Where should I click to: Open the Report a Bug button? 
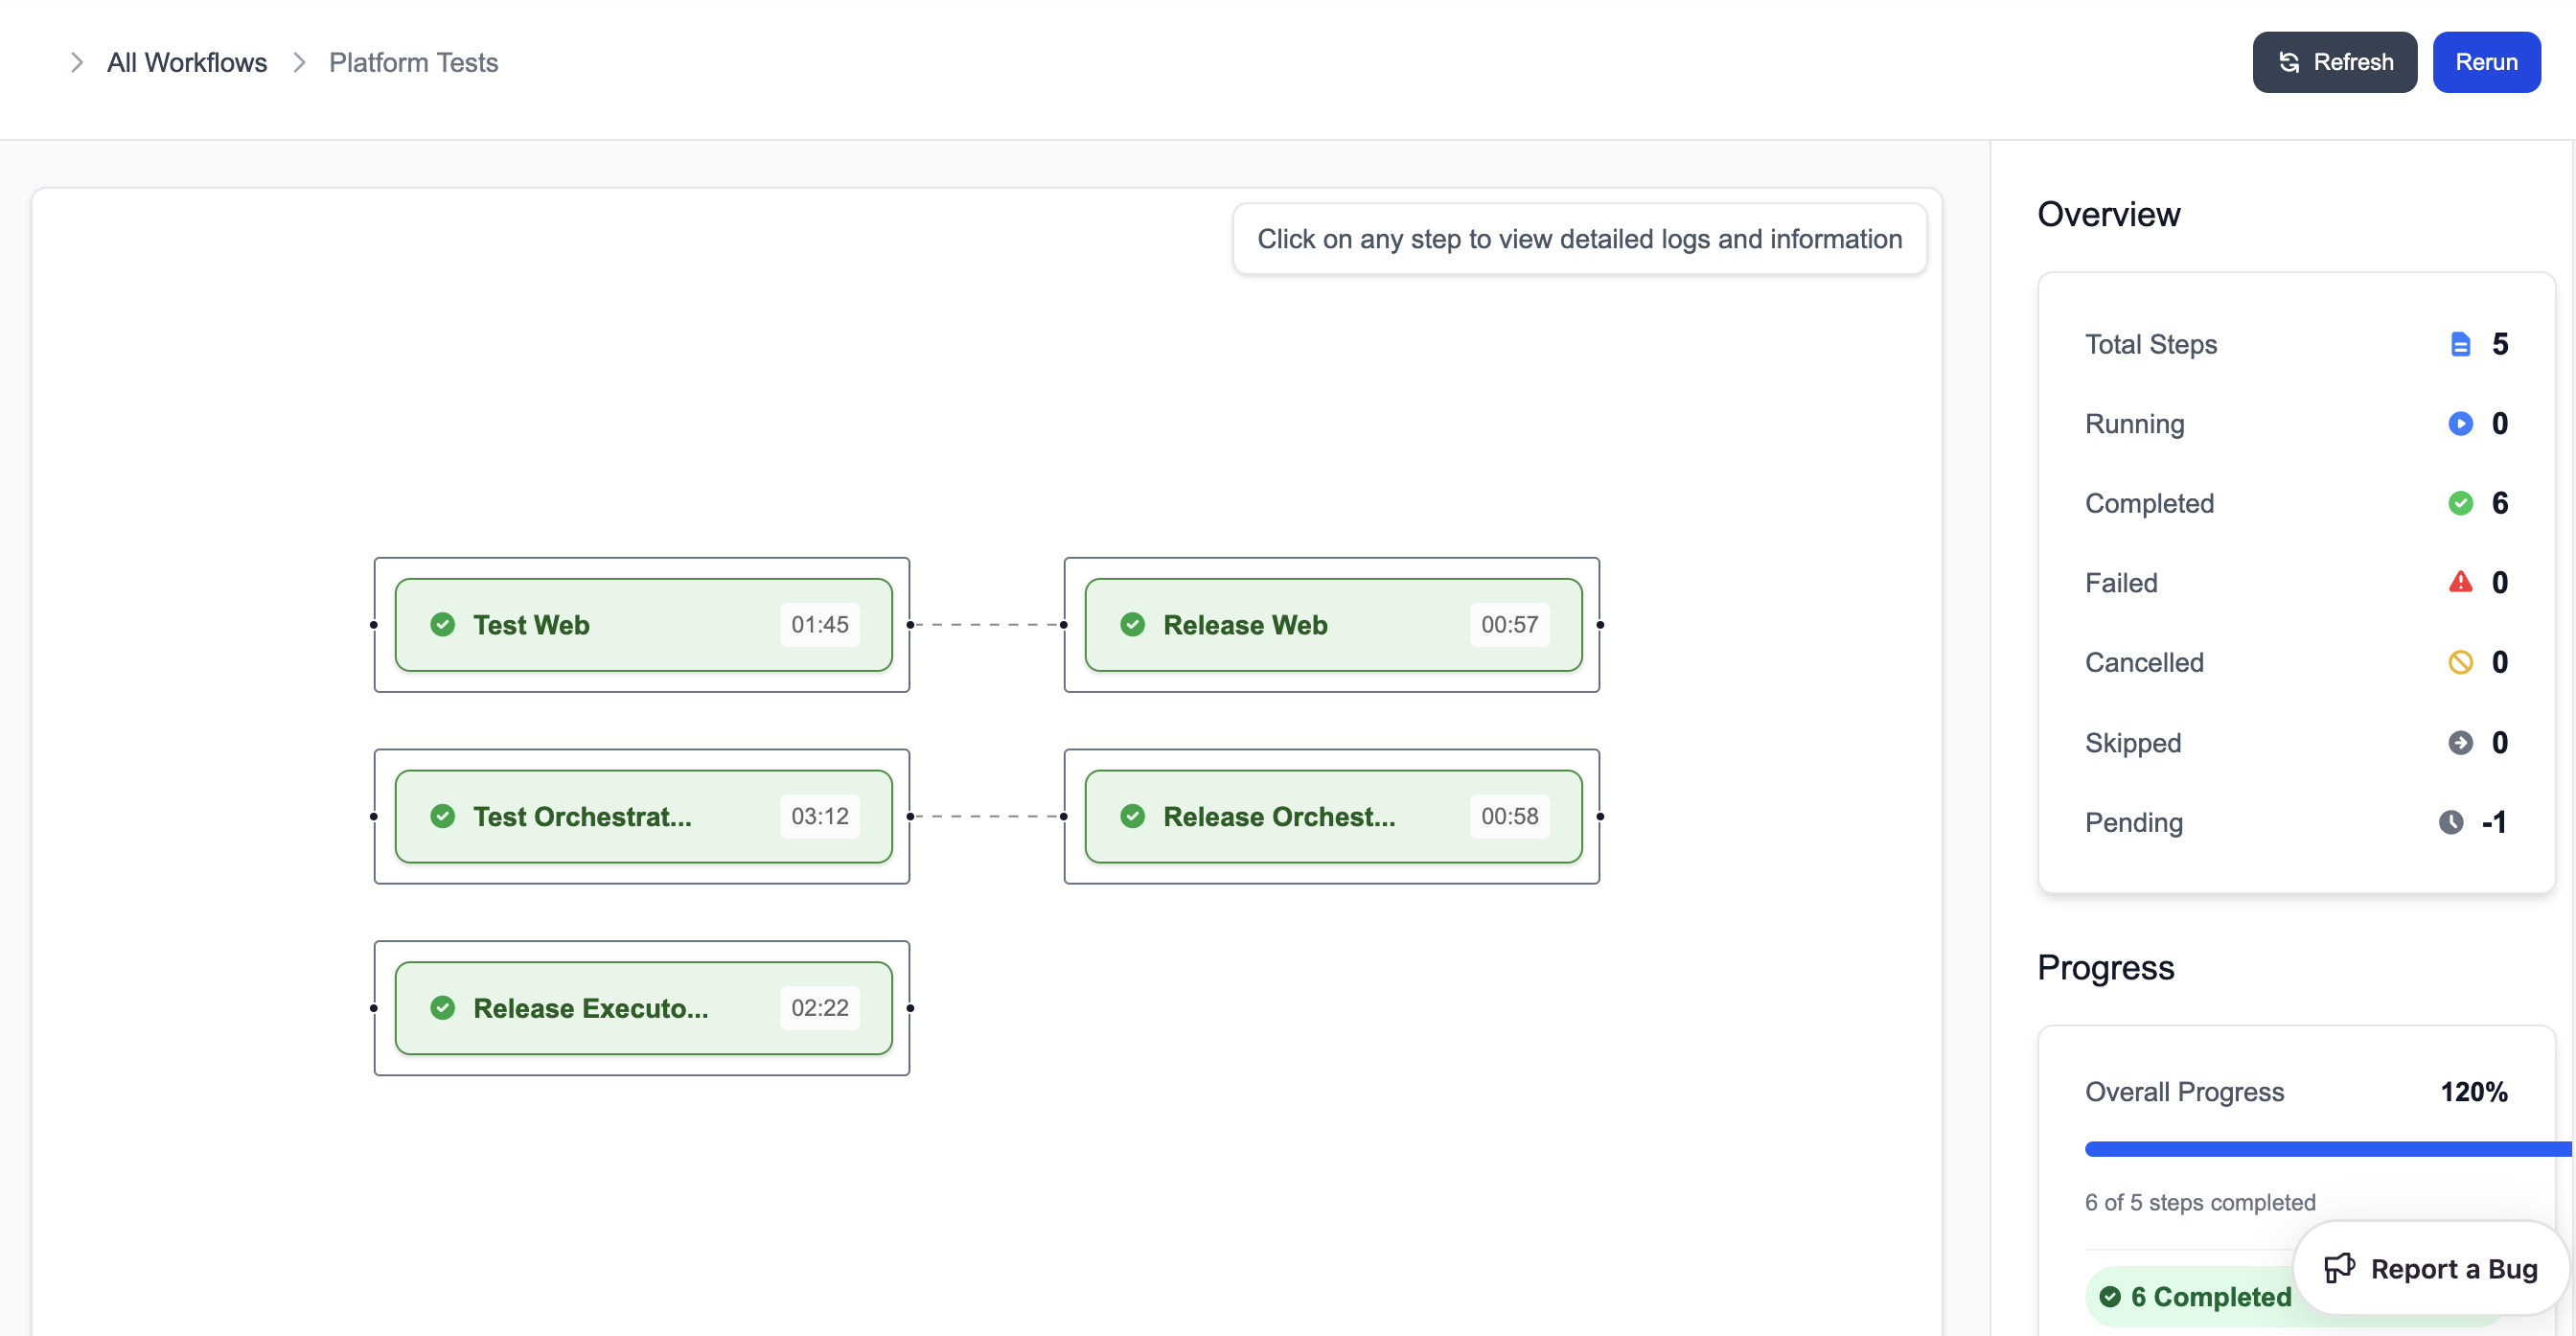coord(2430,1268)
